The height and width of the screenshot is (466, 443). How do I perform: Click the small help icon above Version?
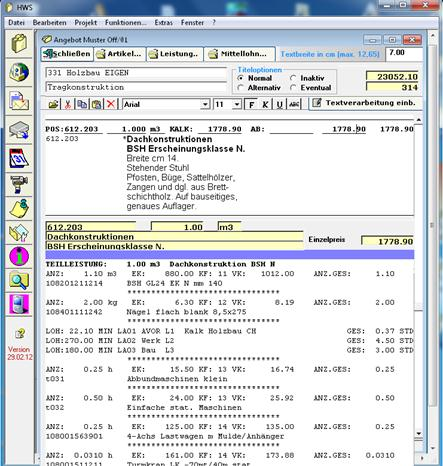(x=20, y=334)
